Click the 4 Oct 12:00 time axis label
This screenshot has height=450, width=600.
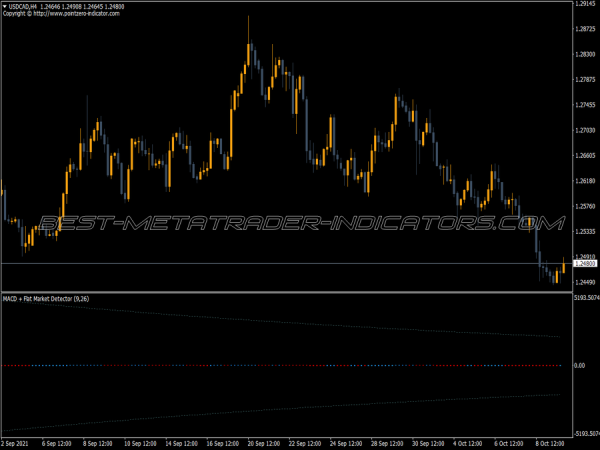(468, 444)
